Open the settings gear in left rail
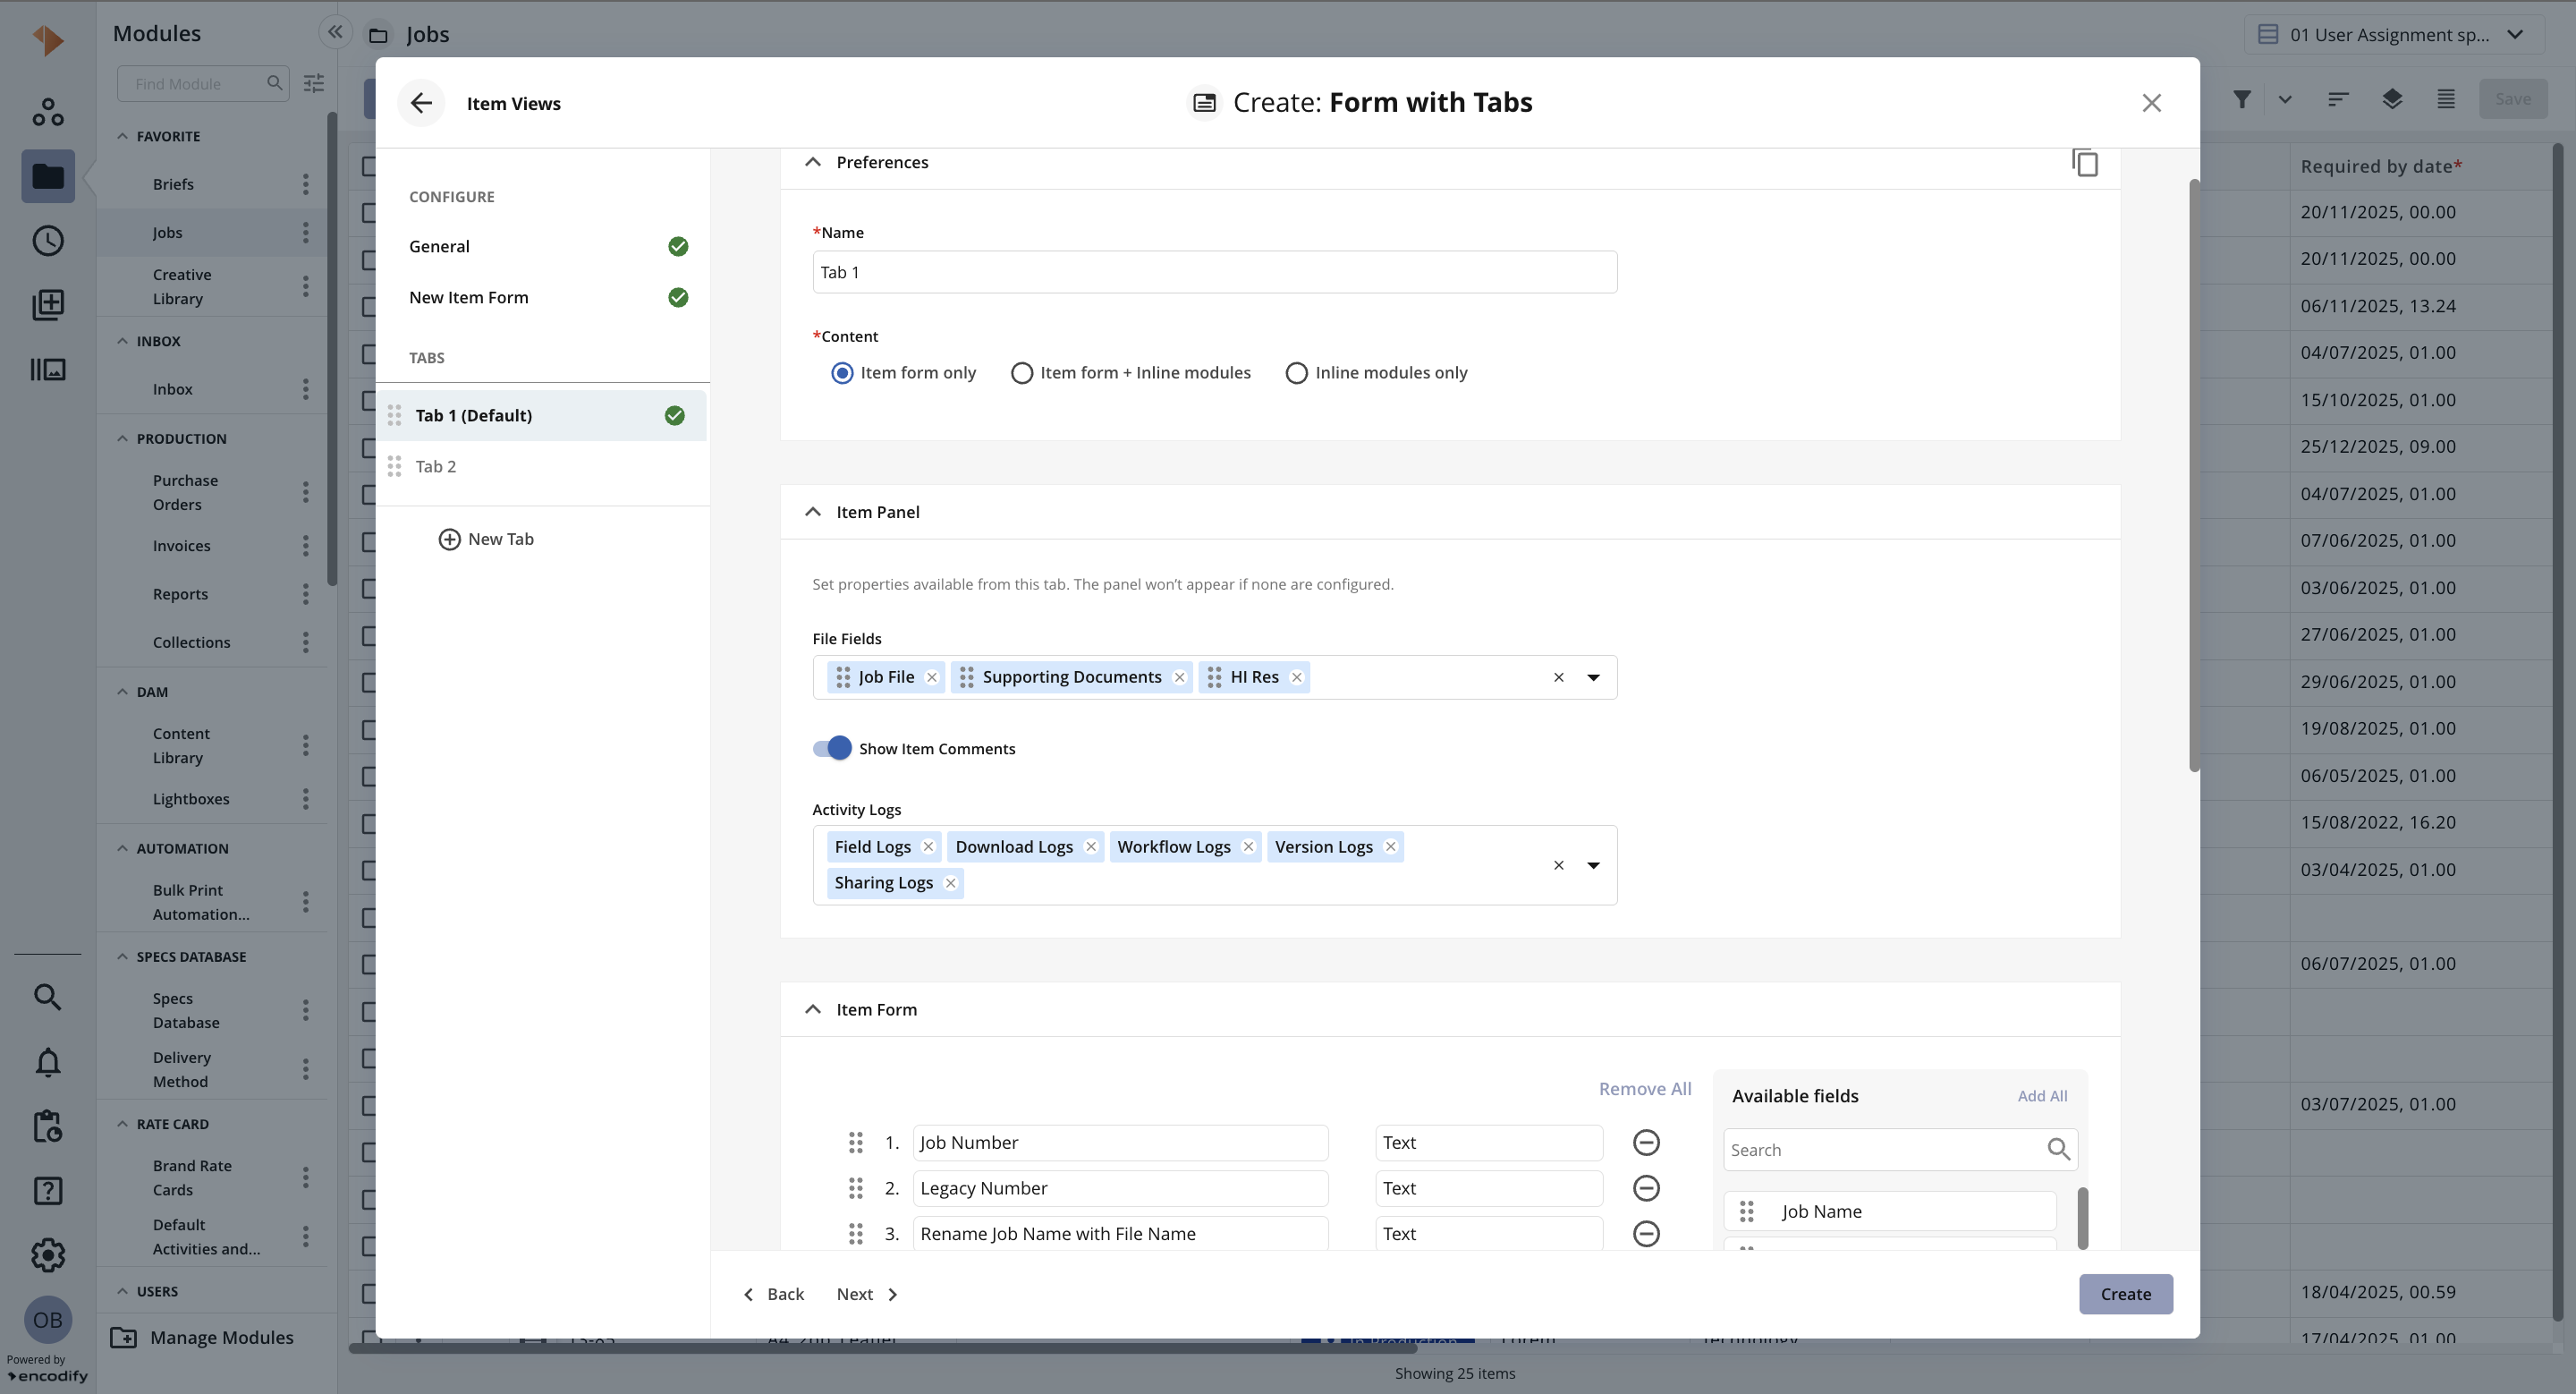 click(48, 1255)
